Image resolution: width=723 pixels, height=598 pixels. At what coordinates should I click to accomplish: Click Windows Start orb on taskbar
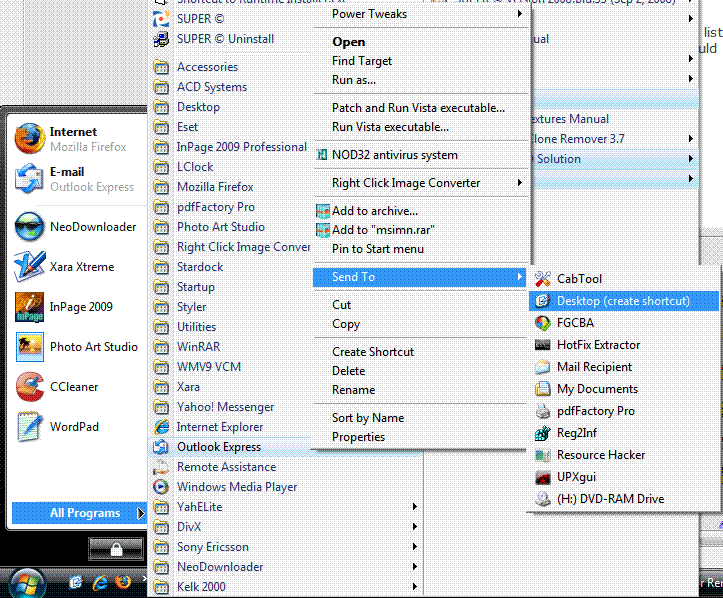(26, 583)
